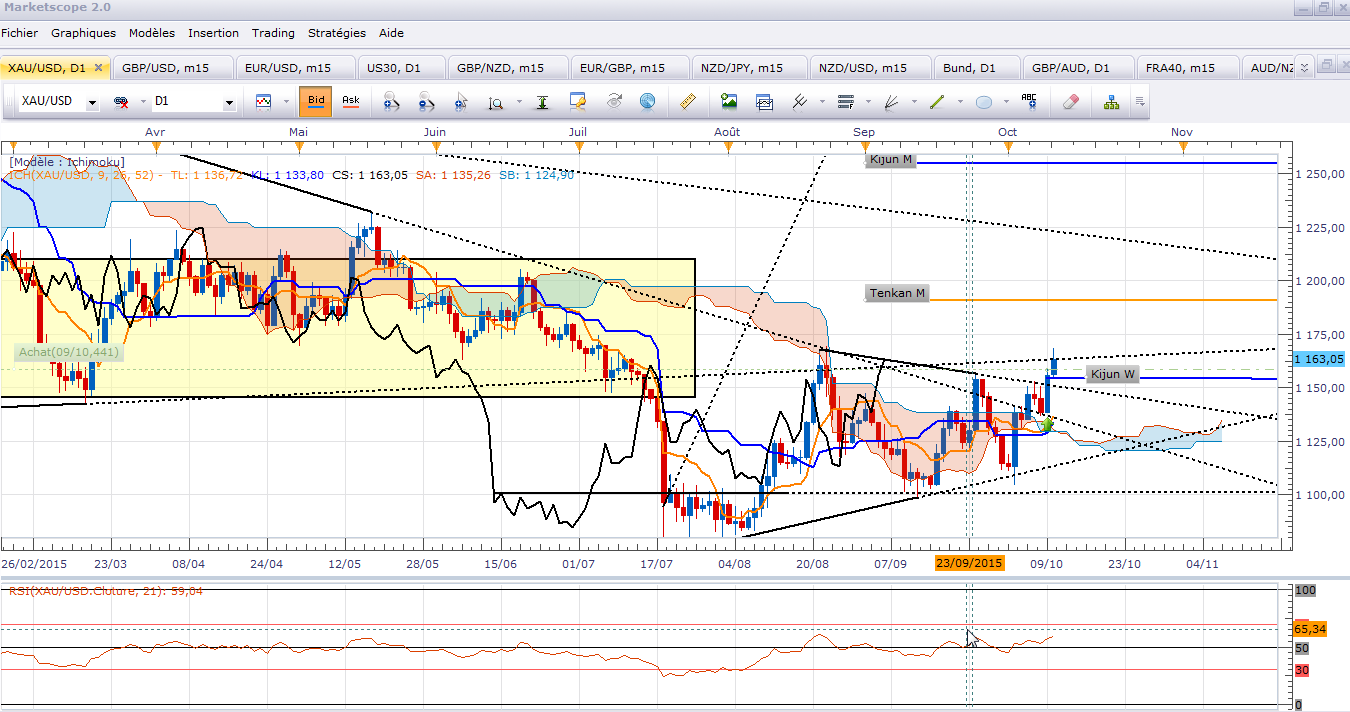The image size is (1350, 712).
Task: Switch to the GBP/USD, m15 tab
Action: 173,68
